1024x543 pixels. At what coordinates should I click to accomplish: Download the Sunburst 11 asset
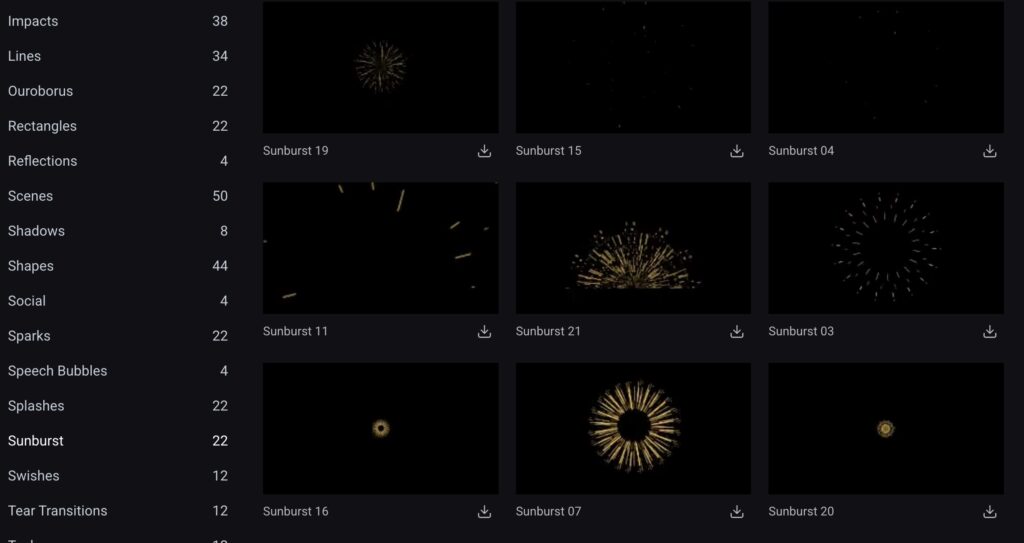pyautogui.click(x=484, y=331)
